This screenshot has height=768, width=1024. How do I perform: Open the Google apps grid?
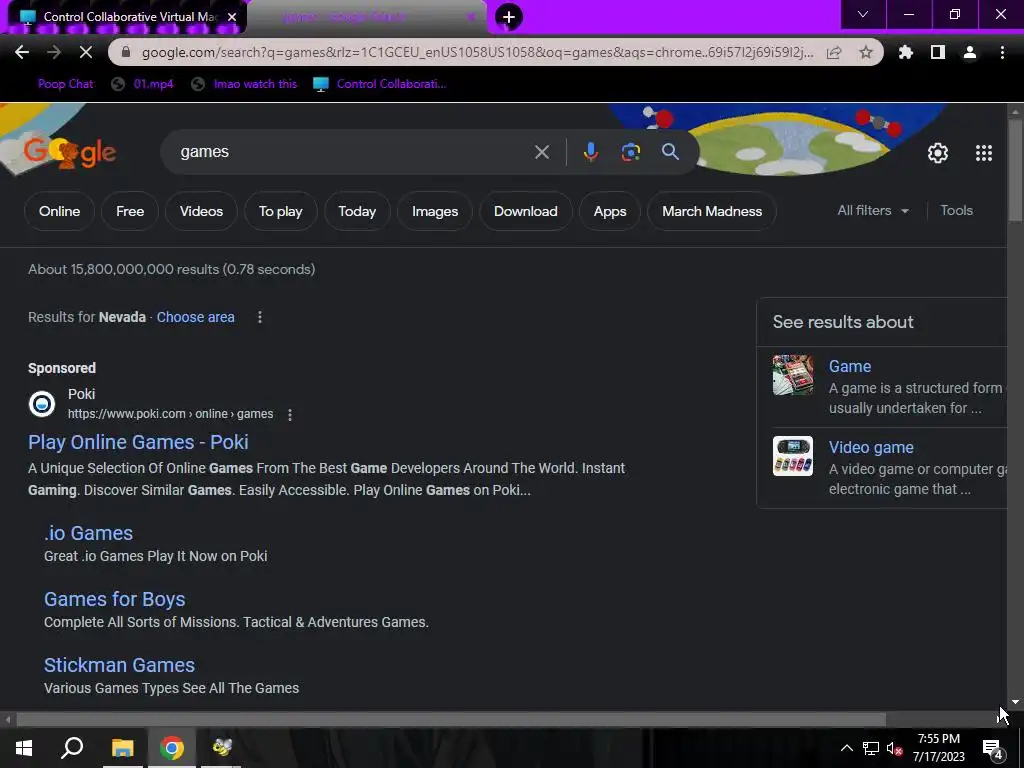click(x=984, y=153)
